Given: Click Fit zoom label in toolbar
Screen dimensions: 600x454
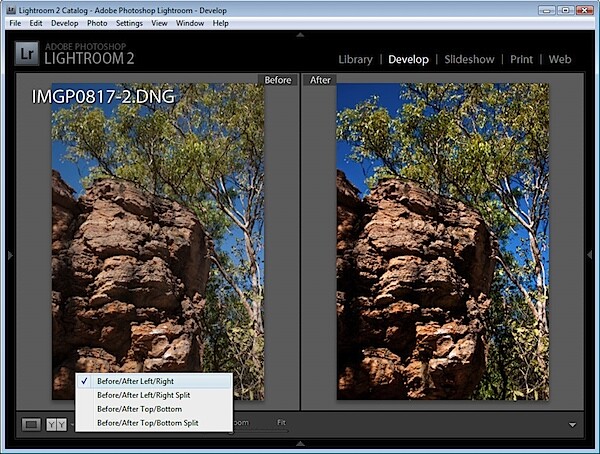Looking at the screenshot, I should click(281, 422).
